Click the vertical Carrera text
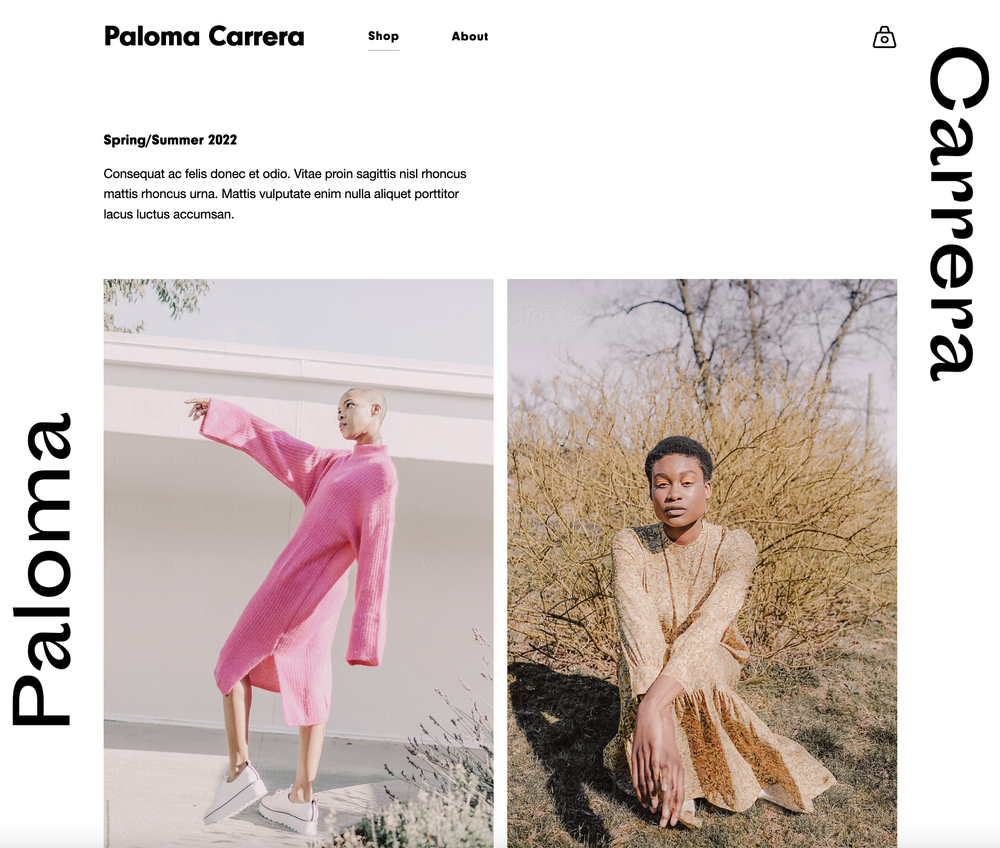 click(x=957, y=214)
